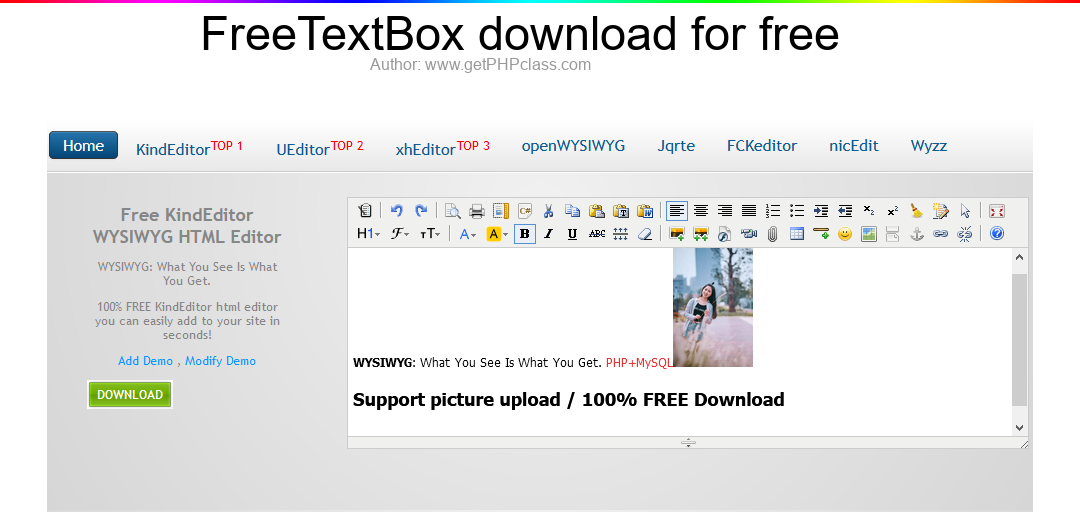Insert Flash with the flash icon
This screenshot has height=527, width=1080.
point(725,234)
